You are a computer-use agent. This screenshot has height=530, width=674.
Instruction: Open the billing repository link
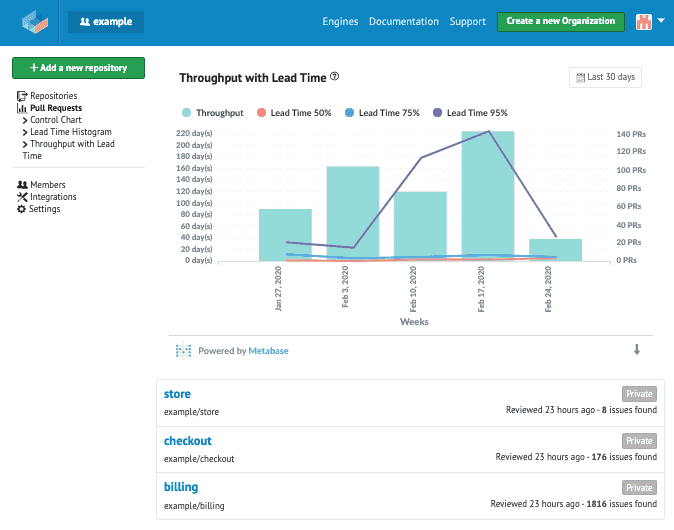click(181, 487)
